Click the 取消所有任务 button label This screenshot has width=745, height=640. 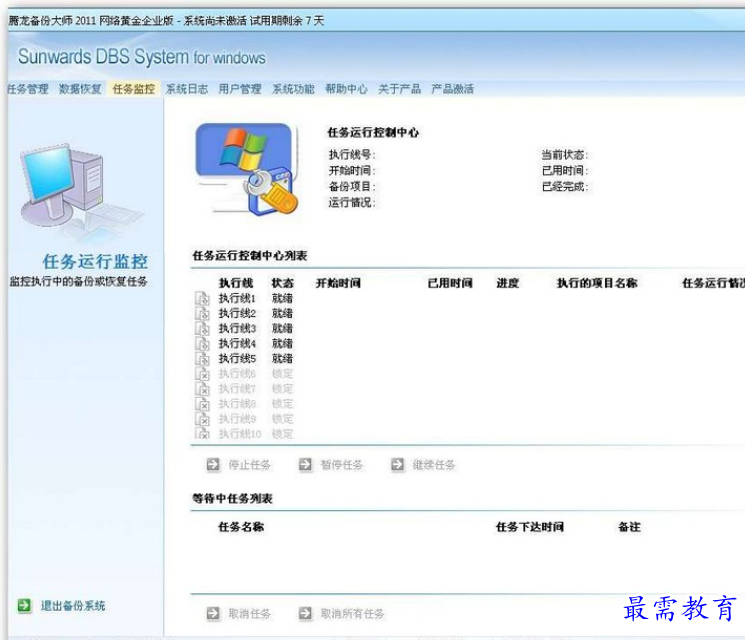pyautogui.click(x=352, y=613)
